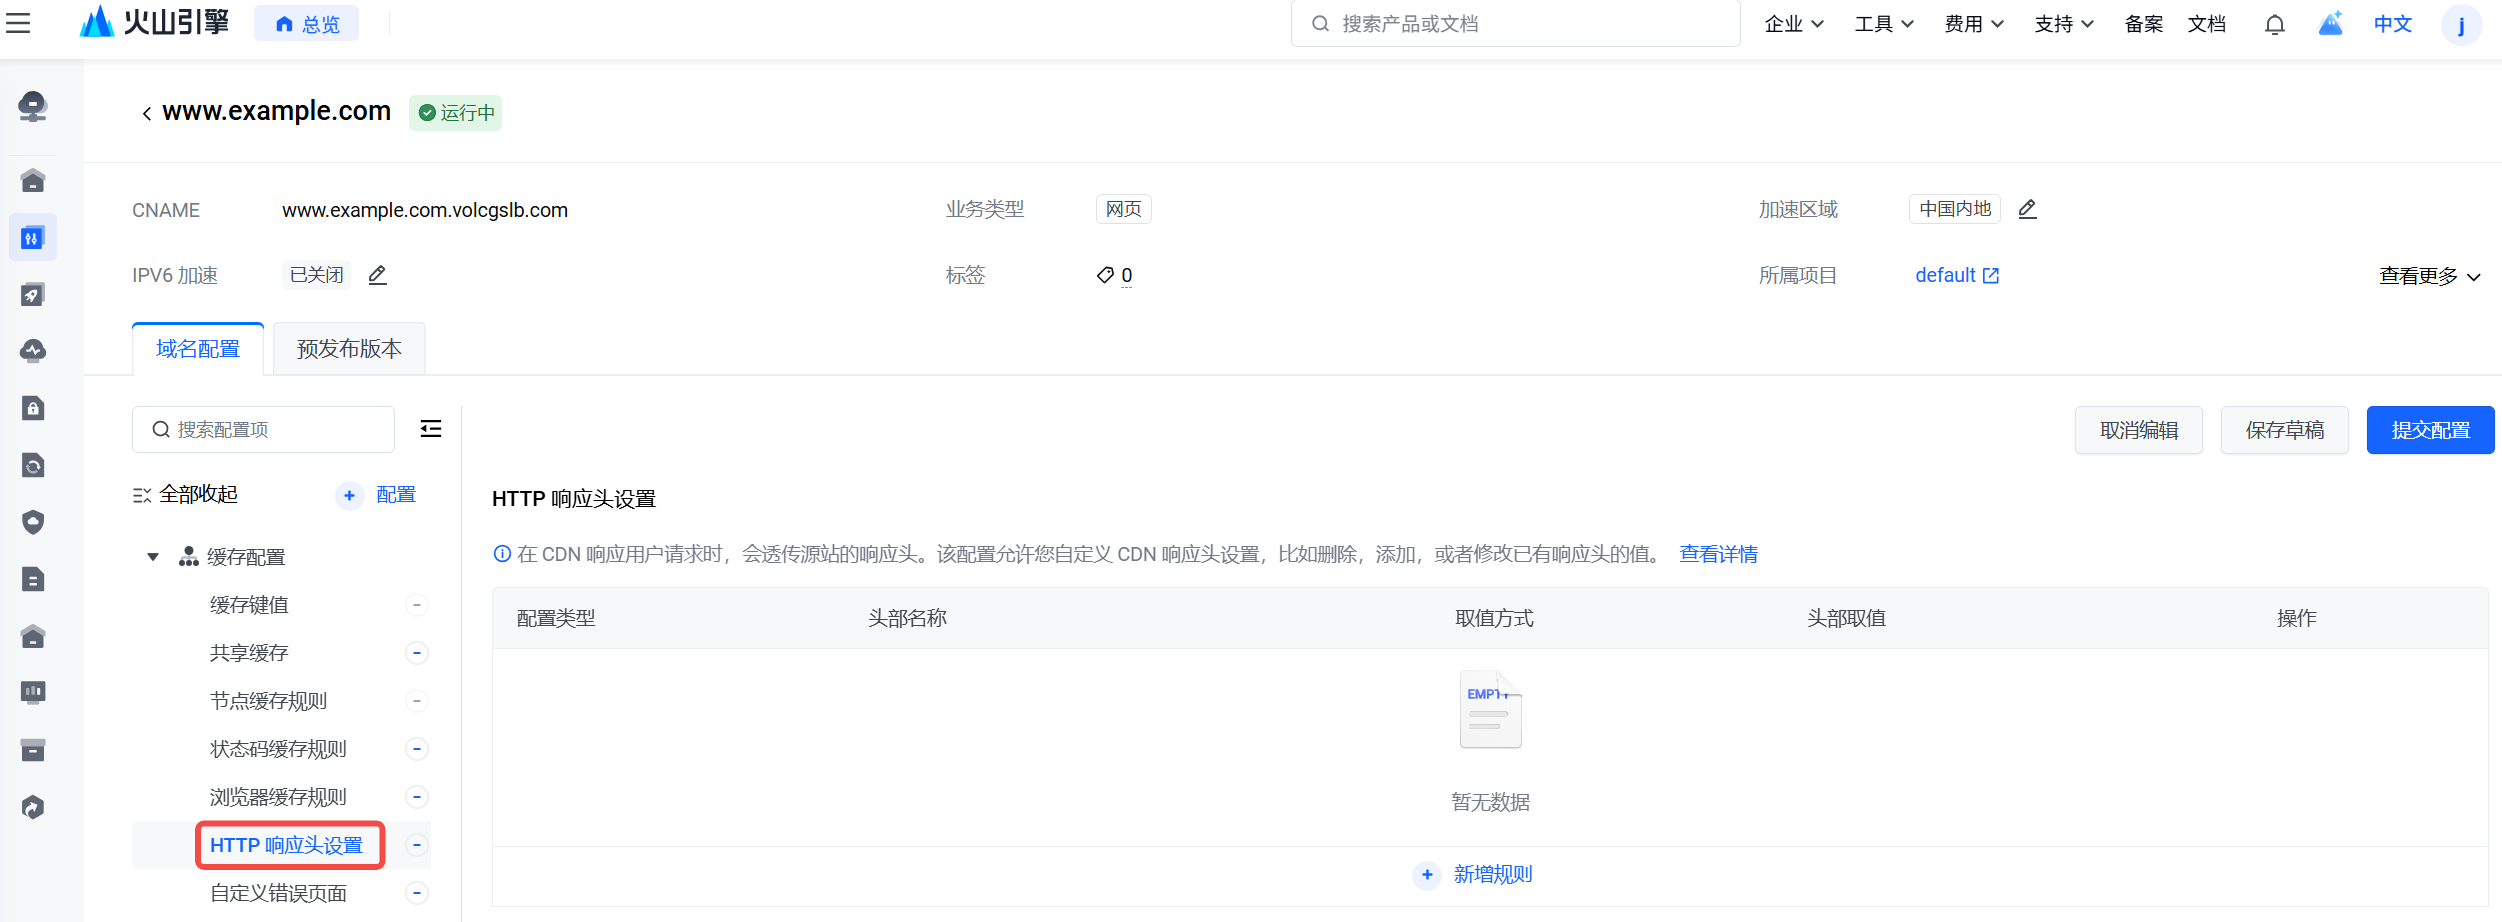2502x922 pixels.
Task: Collapse the 缓存配置 tree group
Action: click(153, 557)
